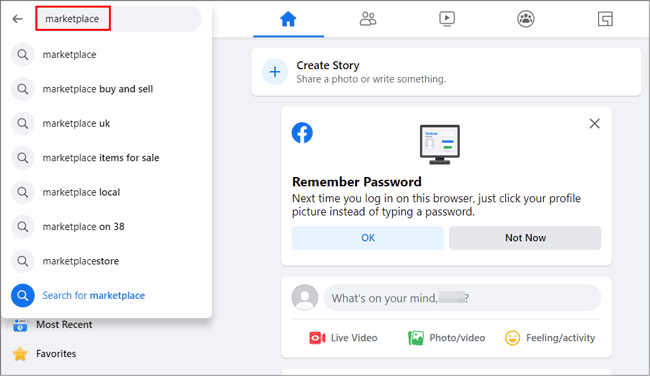Click the Facebook logo in password card
Image resolution: width=650 pixels, height=376 pixels.
302,133
